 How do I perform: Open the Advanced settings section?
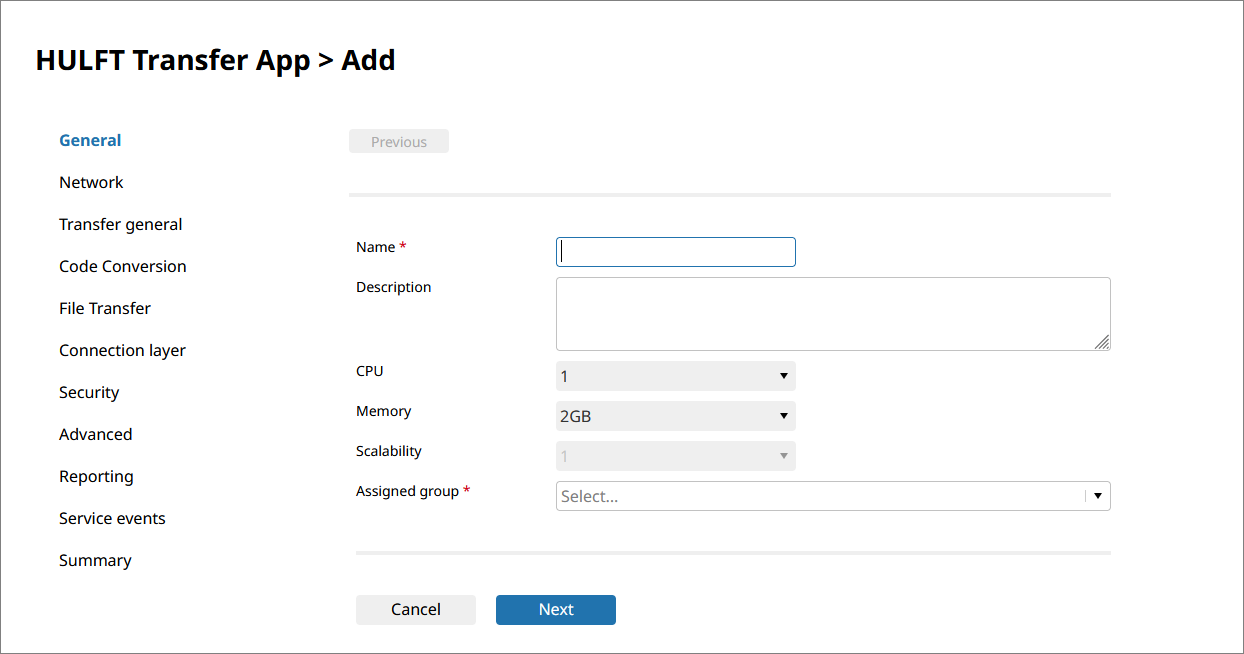coord(95,435)
